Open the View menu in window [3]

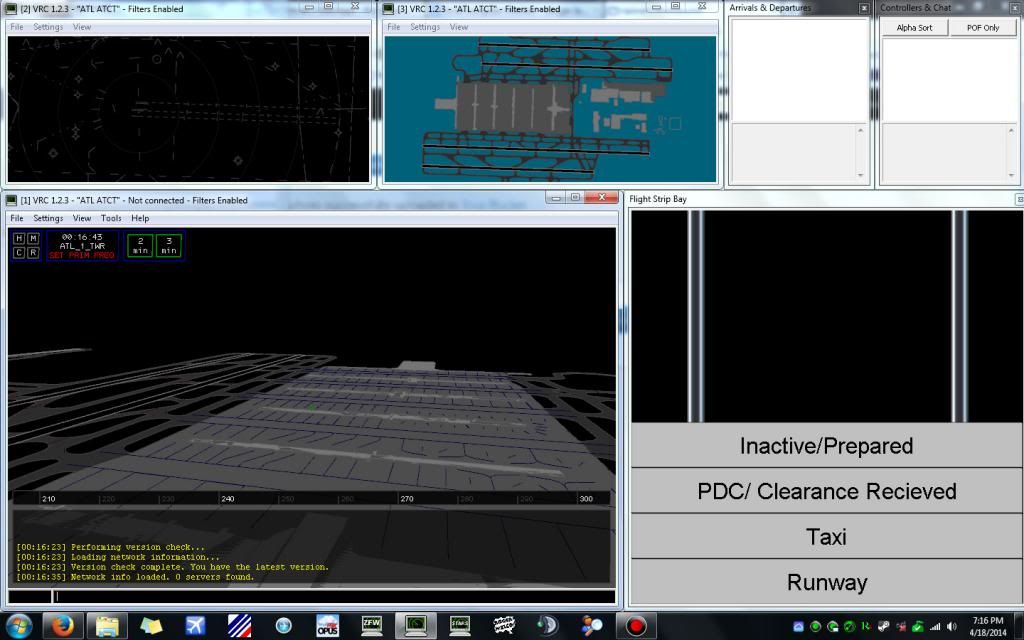pos(459,27)
